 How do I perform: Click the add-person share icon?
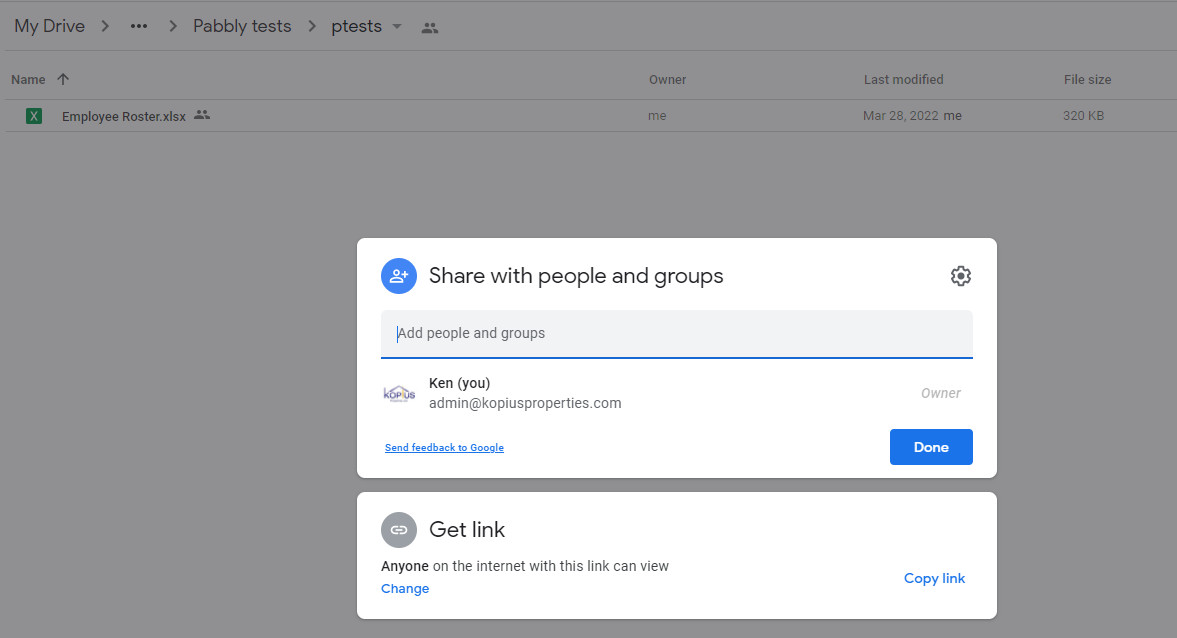[399, 275]
